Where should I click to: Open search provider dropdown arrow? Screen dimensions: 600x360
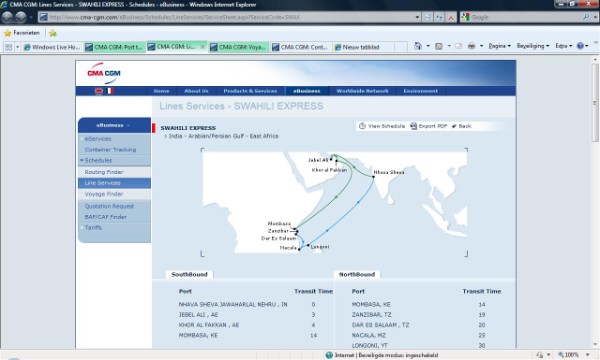tap(595, 17)
